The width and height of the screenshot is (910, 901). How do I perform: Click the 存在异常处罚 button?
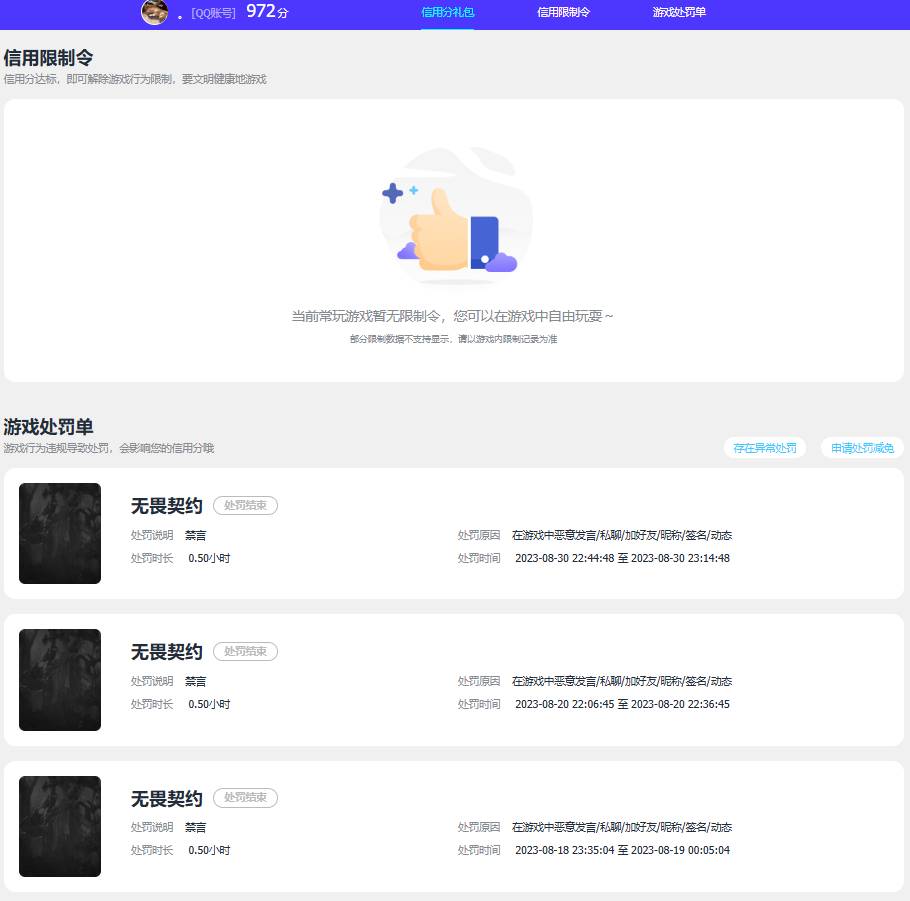[x=764, y=447]
